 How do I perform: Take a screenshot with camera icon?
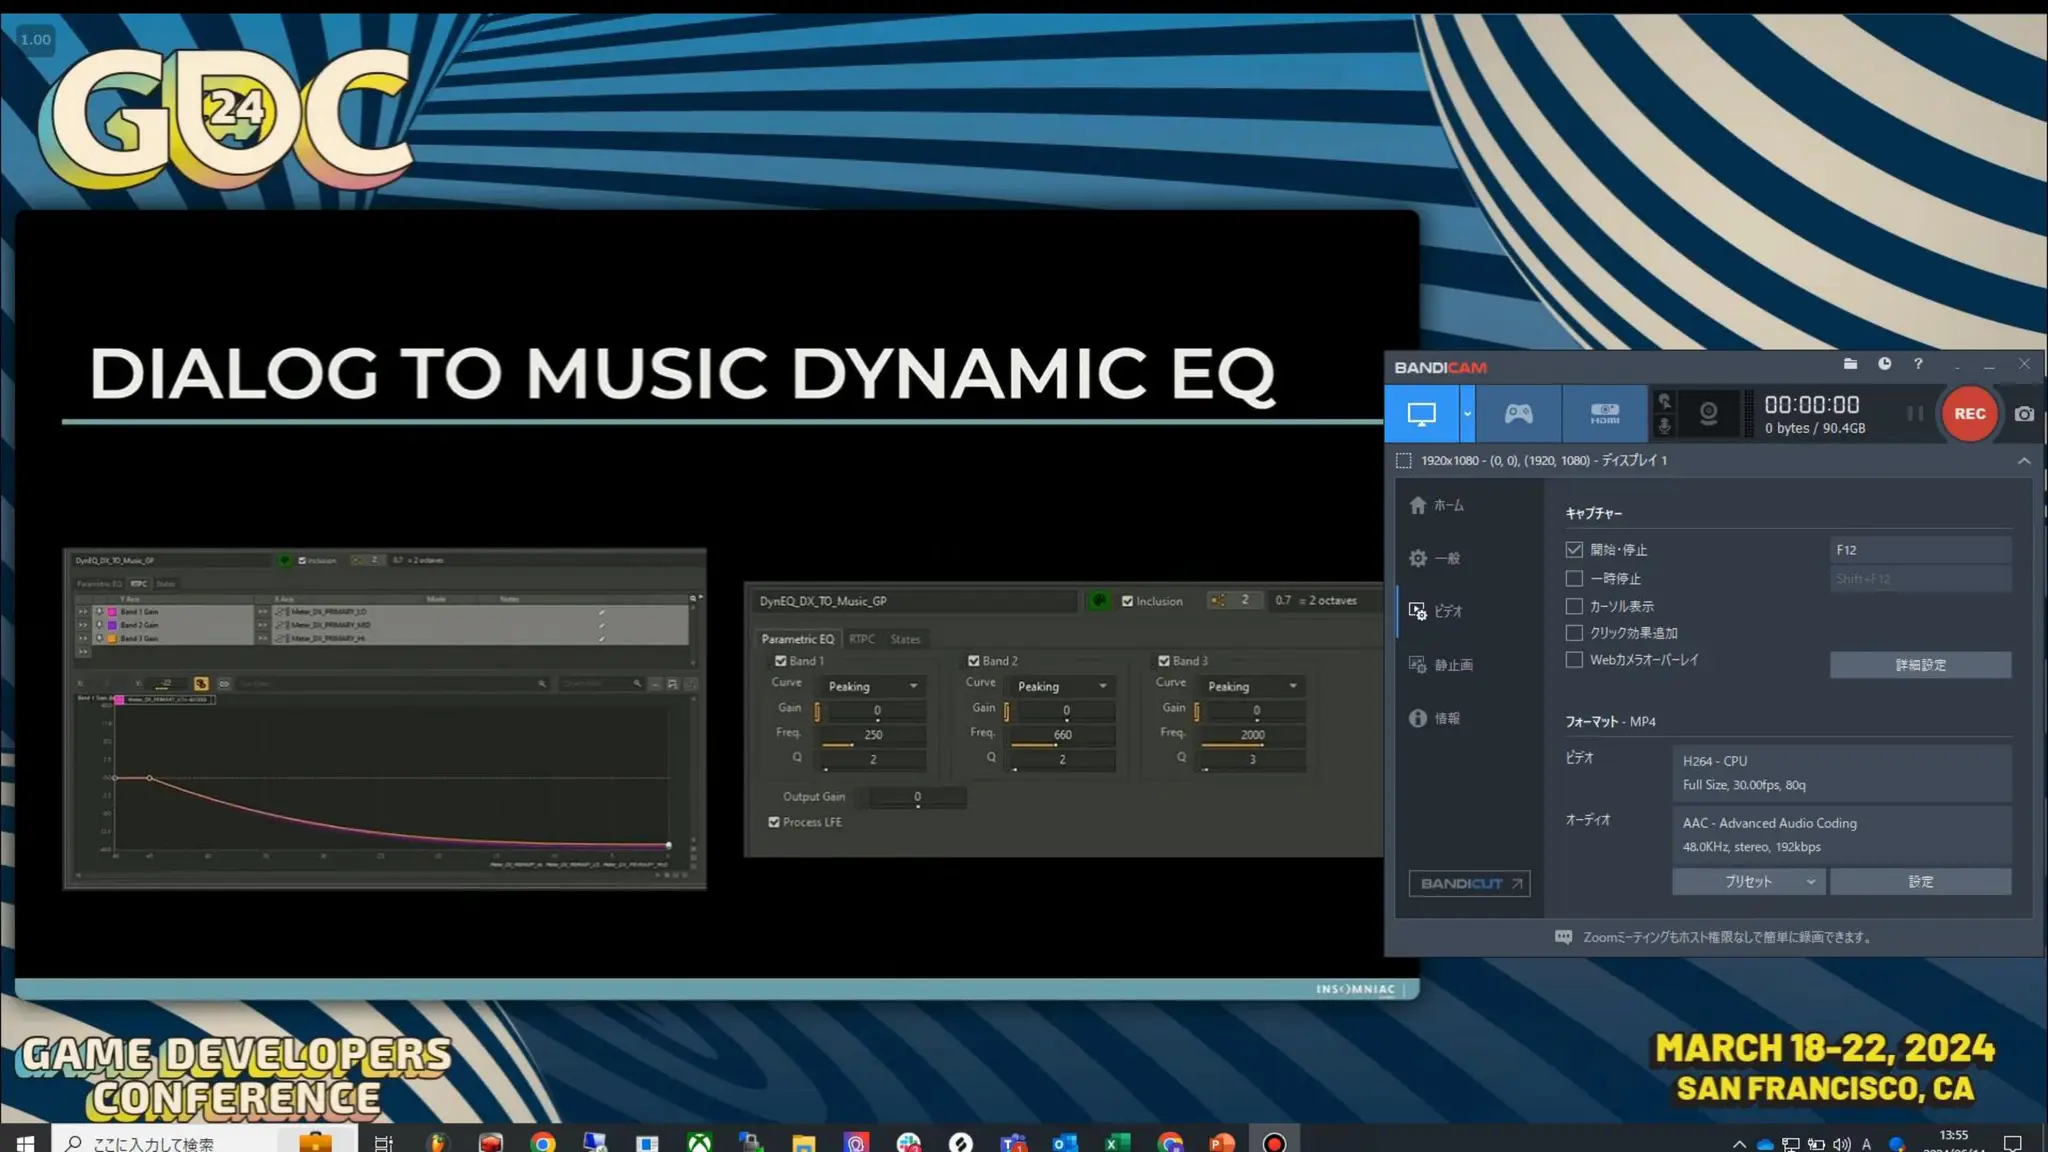pos(2024,414)
